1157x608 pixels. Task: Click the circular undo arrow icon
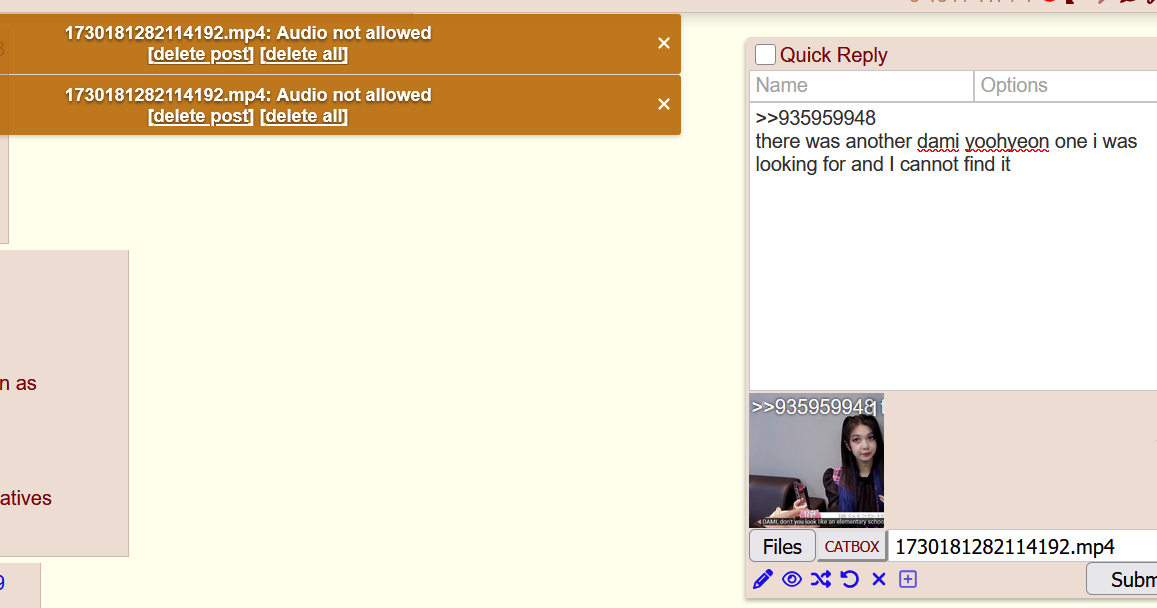click(849, 579)
